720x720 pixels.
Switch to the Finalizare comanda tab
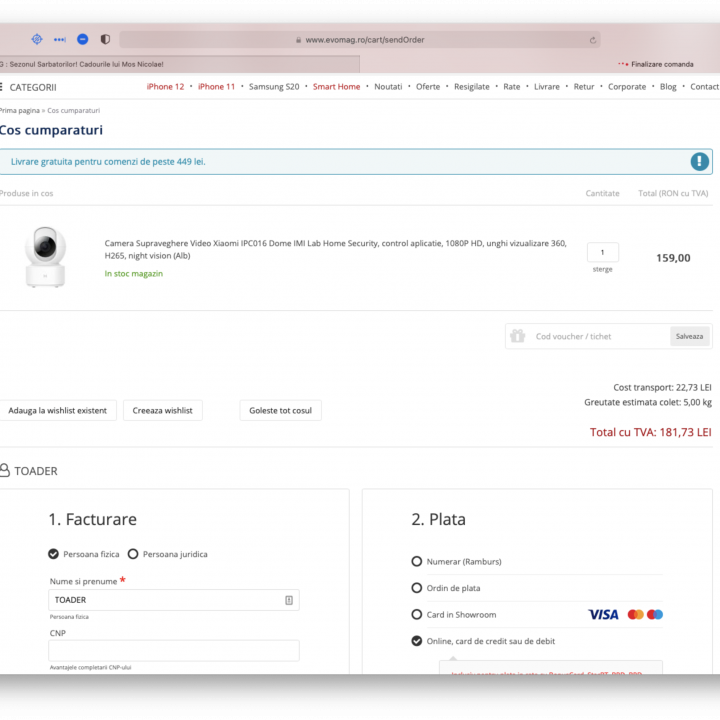661,64
